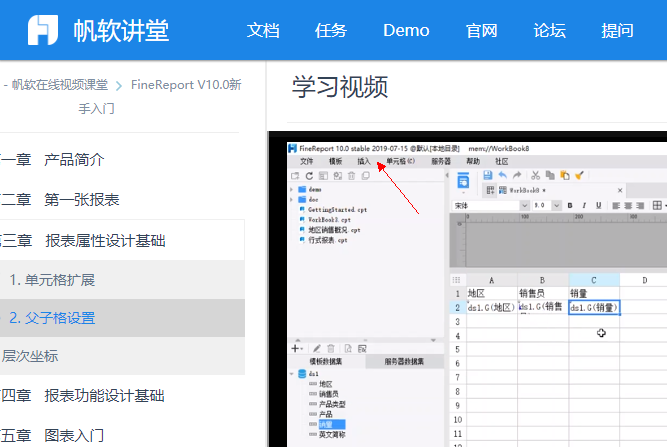Click the Save icon in FineReport toolbar
Viewport: 667px width, 447px height.
click(x=487, y=175)
